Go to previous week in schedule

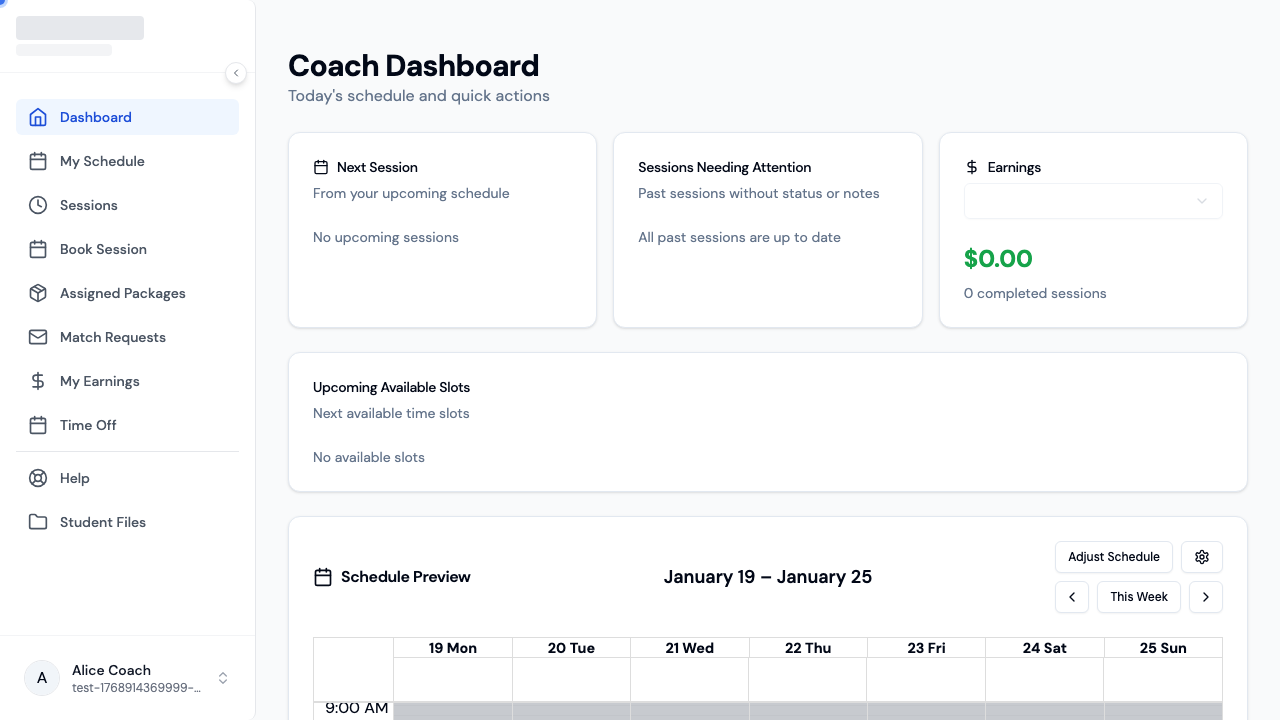point(1072,597)
